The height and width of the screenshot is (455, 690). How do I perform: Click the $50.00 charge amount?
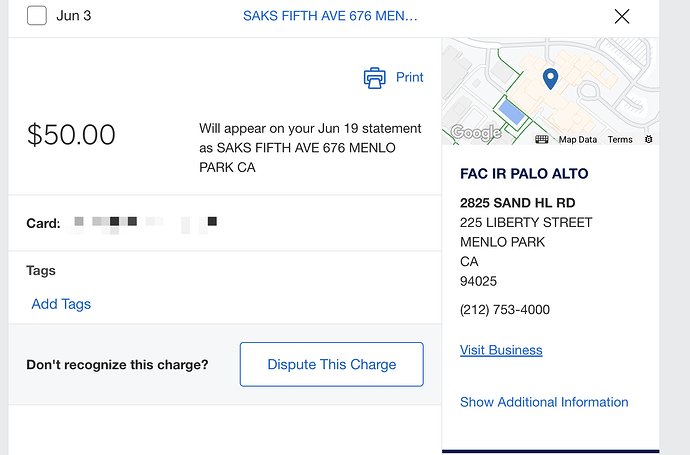click(x=71, y=135)
